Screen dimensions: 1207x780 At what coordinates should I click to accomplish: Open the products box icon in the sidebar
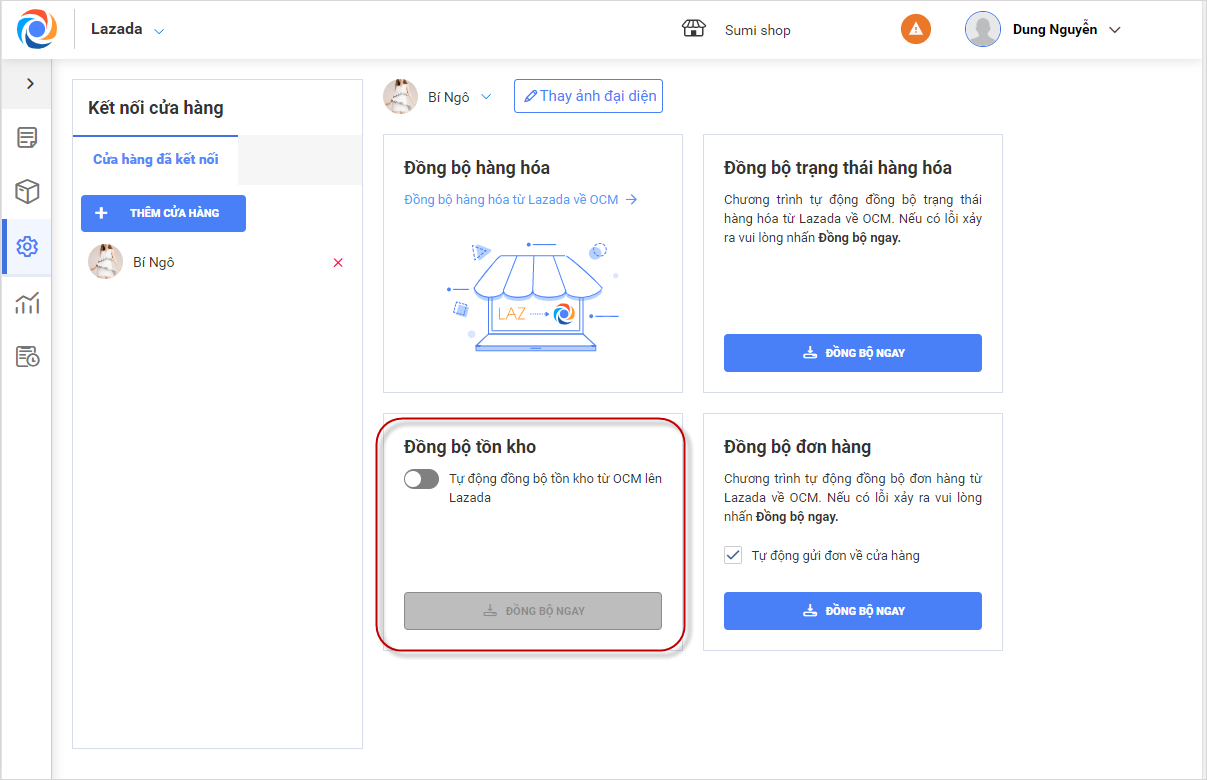pyautogui.click(x=27, y=192)
